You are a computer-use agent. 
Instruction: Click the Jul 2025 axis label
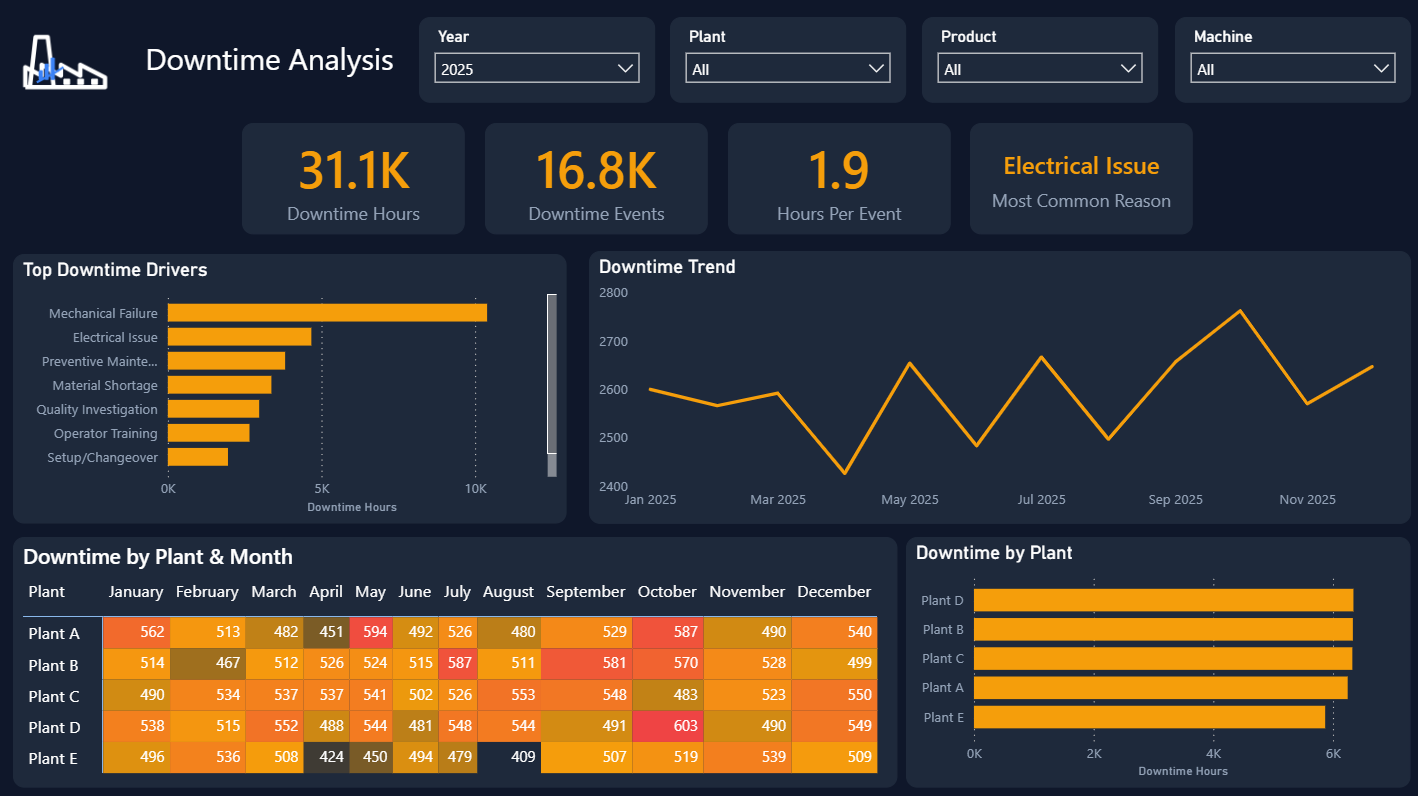tap(1042, 500)
